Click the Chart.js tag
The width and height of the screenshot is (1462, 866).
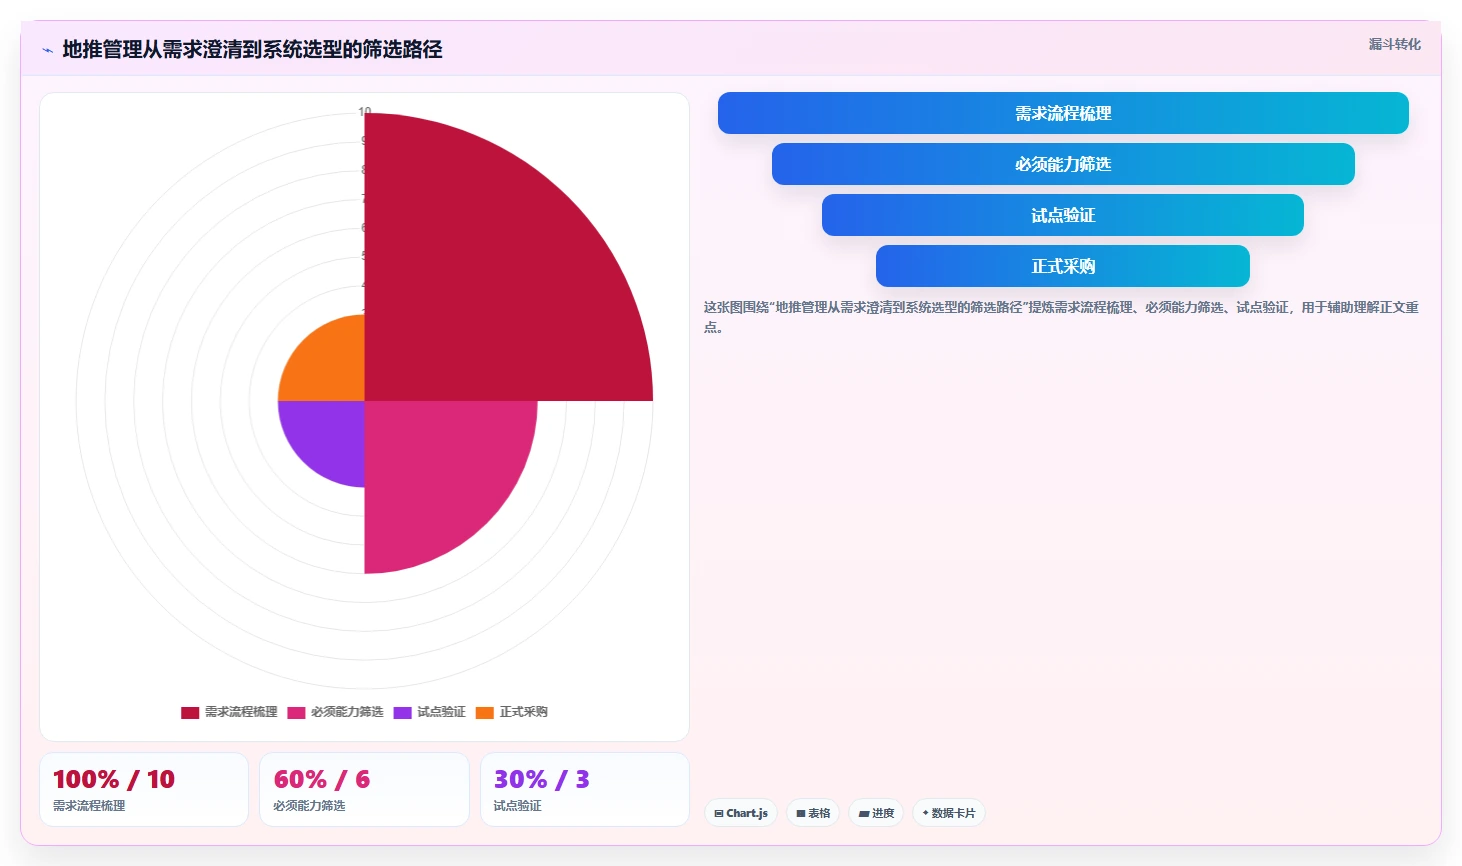(x=741, y=813)
